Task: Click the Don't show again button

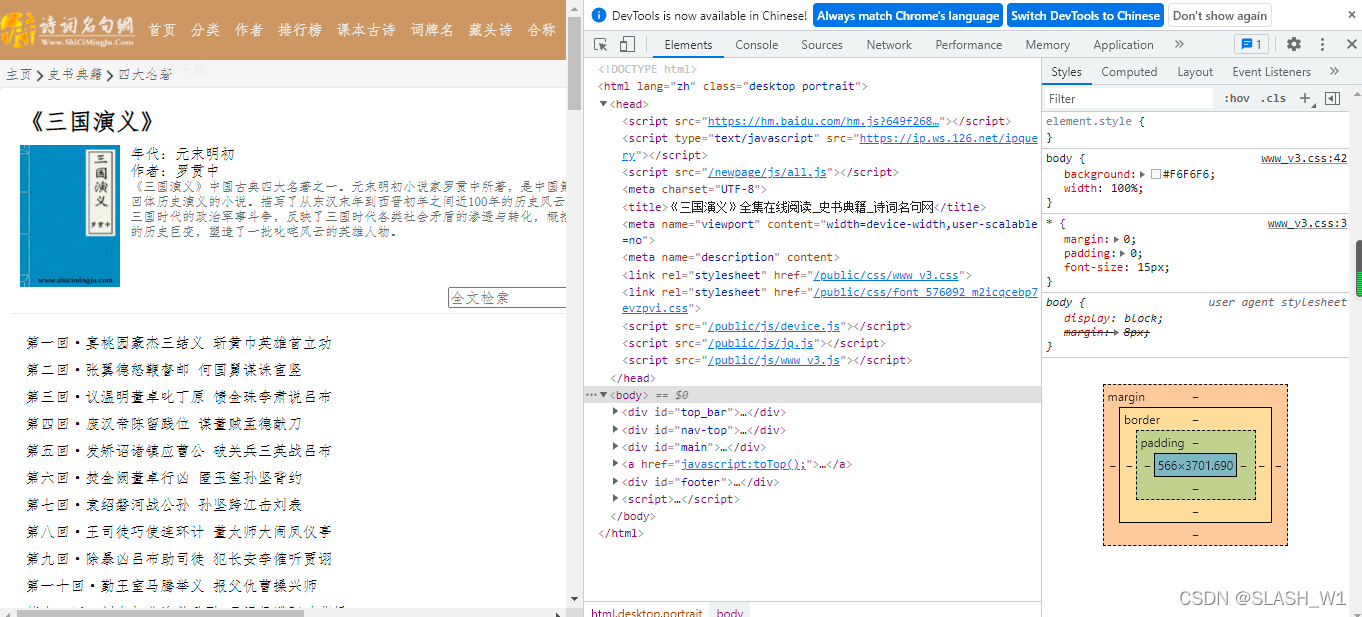Action: coord(1219,15)
